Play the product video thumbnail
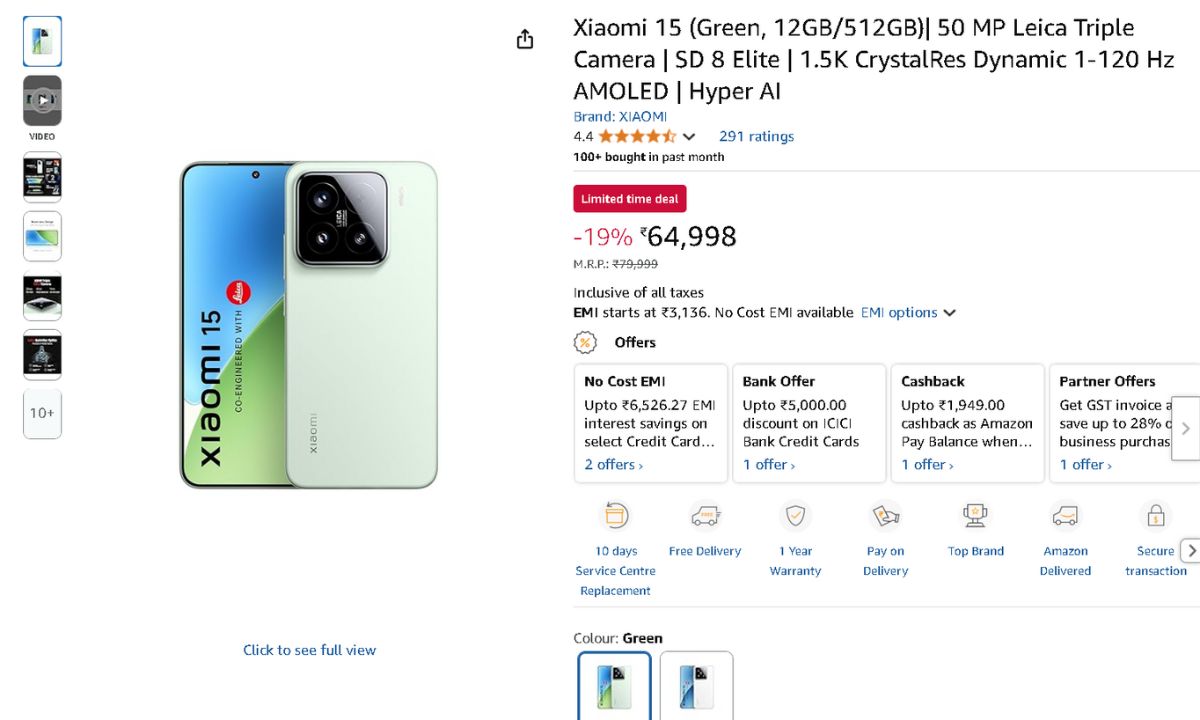The height and width of the screenshot is (720, 1200). point(42,101)
